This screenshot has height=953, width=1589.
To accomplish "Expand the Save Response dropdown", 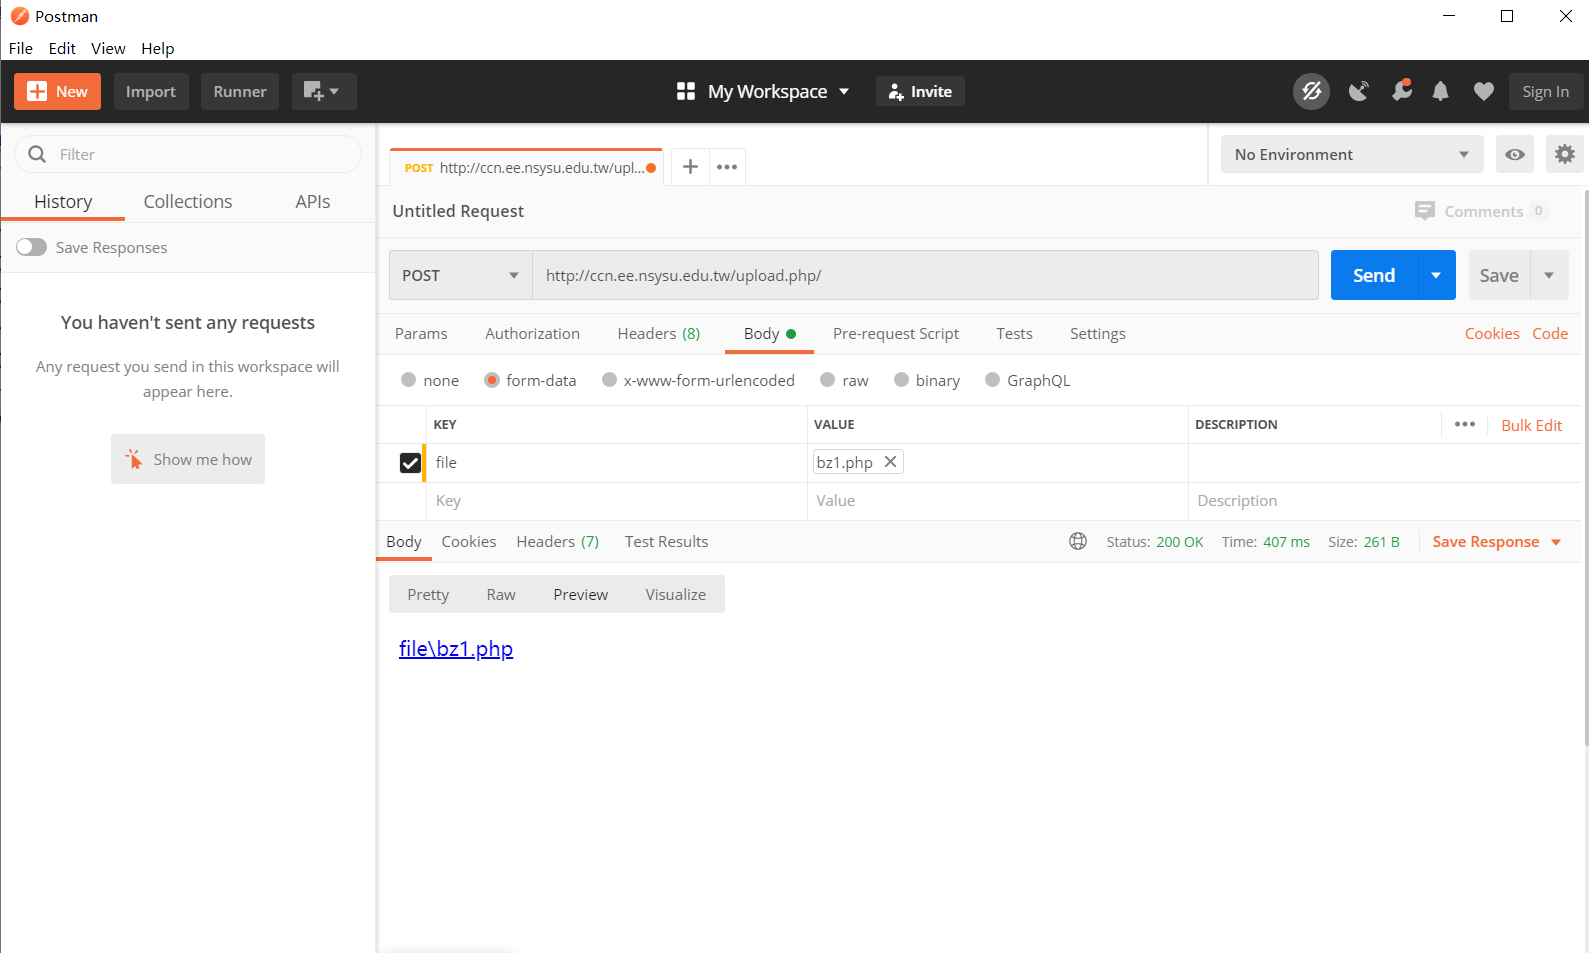I will point(1556,542).
